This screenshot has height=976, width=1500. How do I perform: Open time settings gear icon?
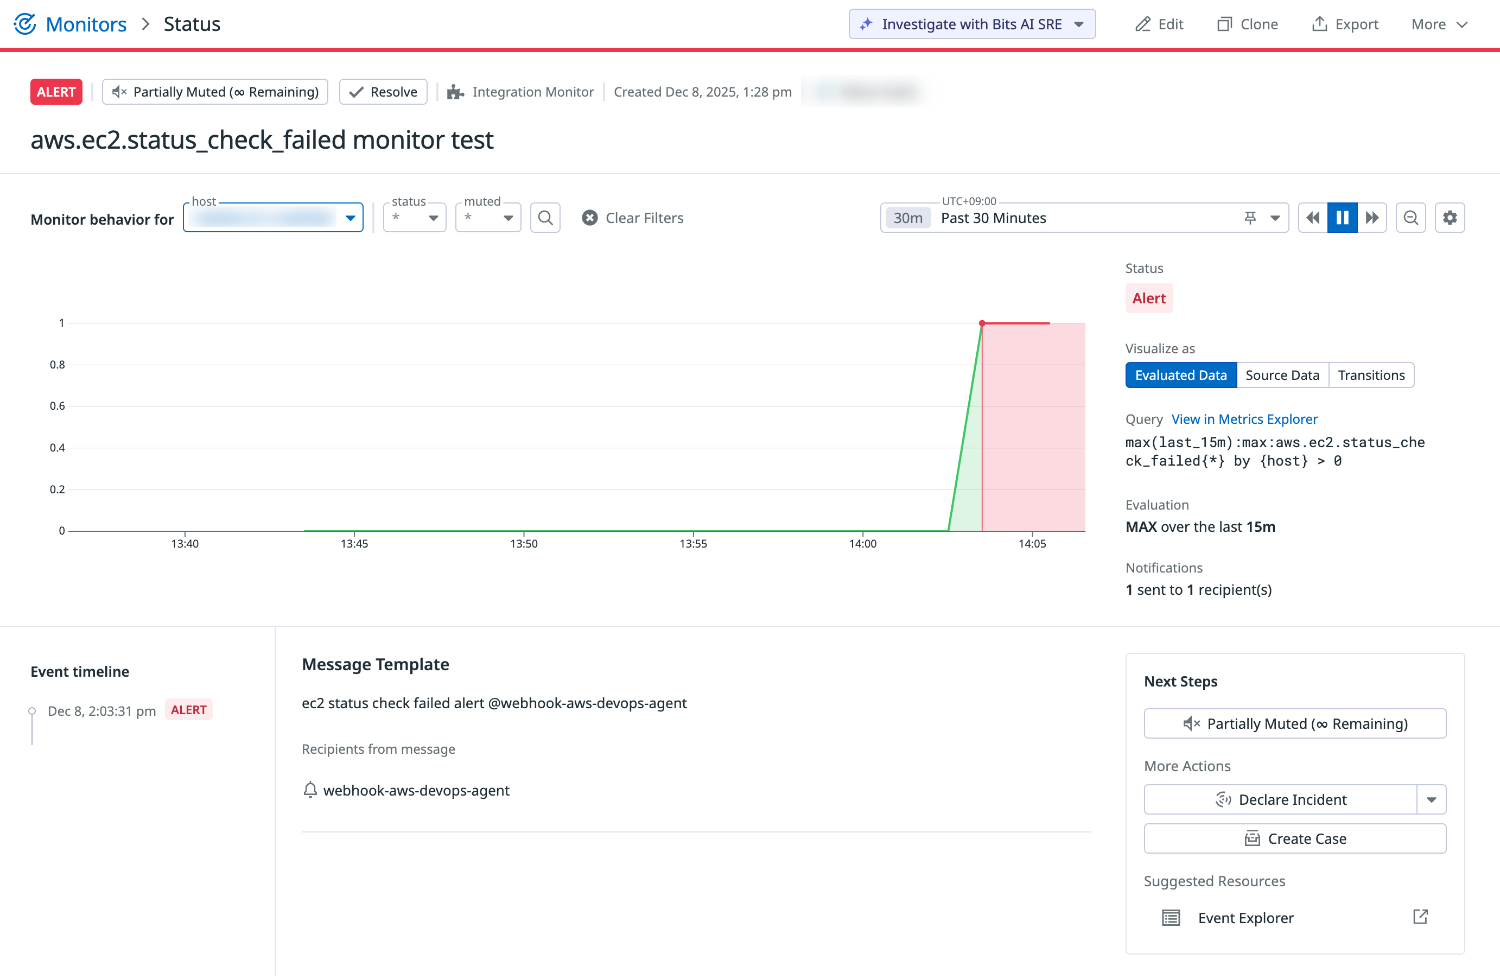[x=1450, y=218]
